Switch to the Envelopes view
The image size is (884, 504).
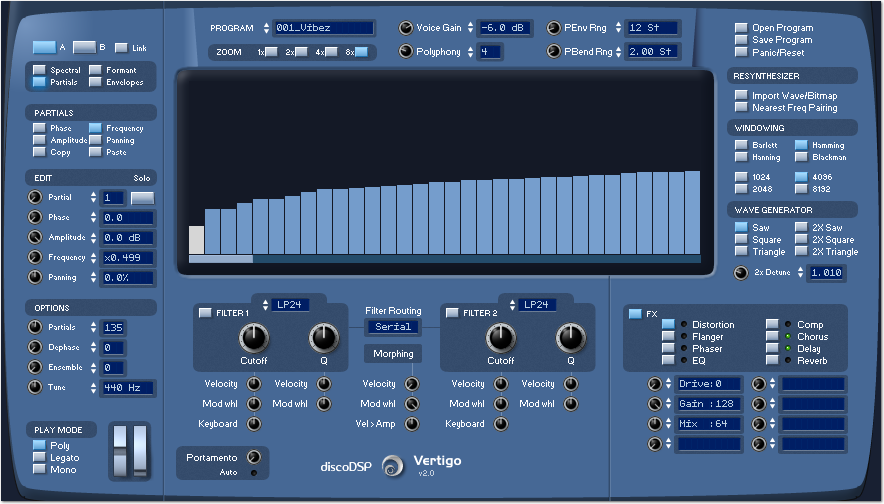click(96, 82)
